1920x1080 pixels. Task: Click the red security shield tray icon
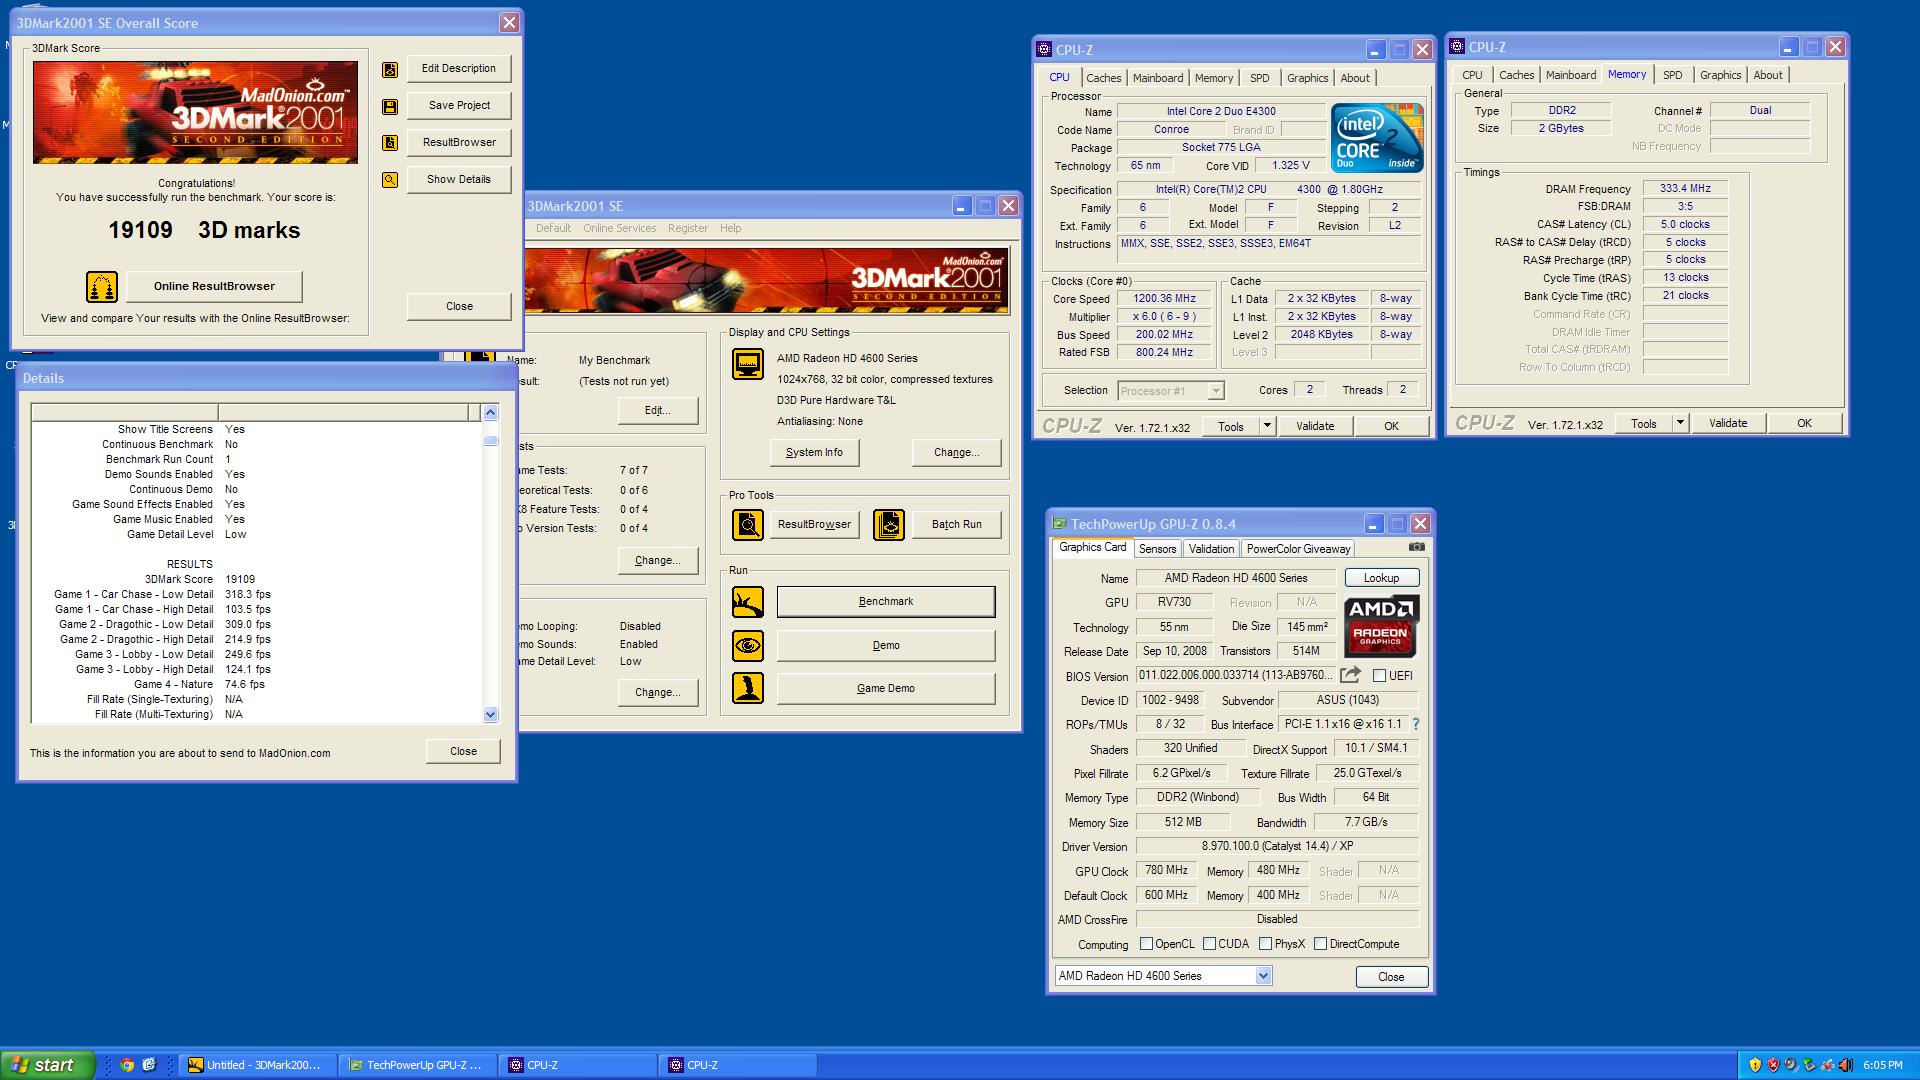1773,1065
